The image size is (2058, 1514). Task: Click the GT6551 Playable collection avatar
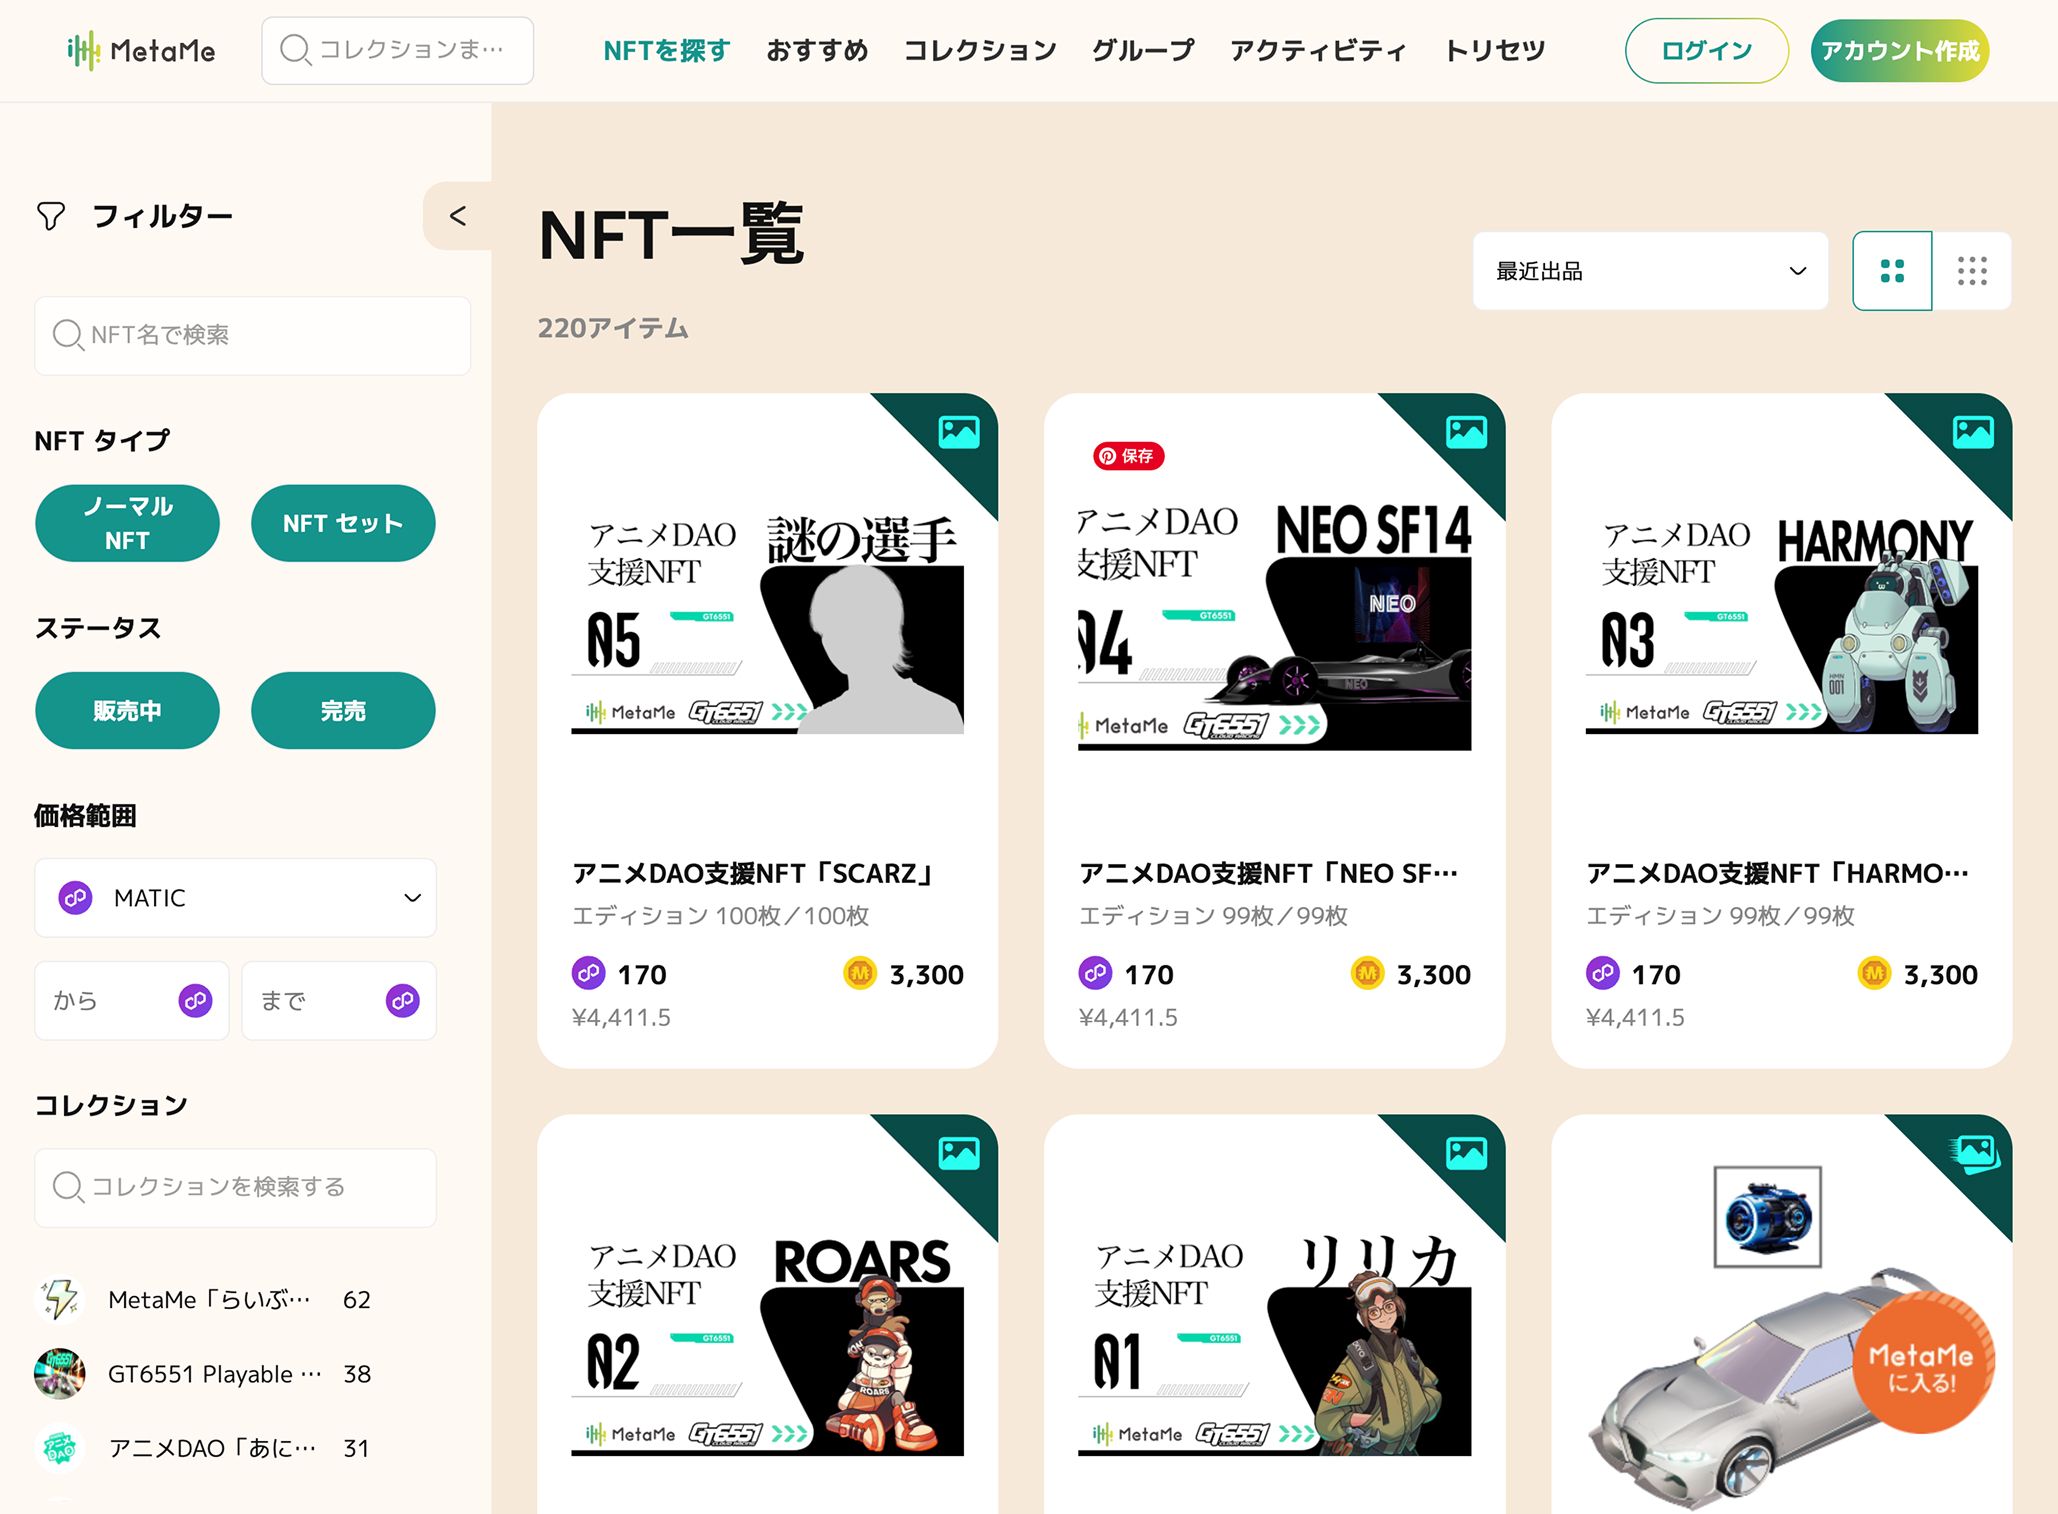click(60, 1374)
